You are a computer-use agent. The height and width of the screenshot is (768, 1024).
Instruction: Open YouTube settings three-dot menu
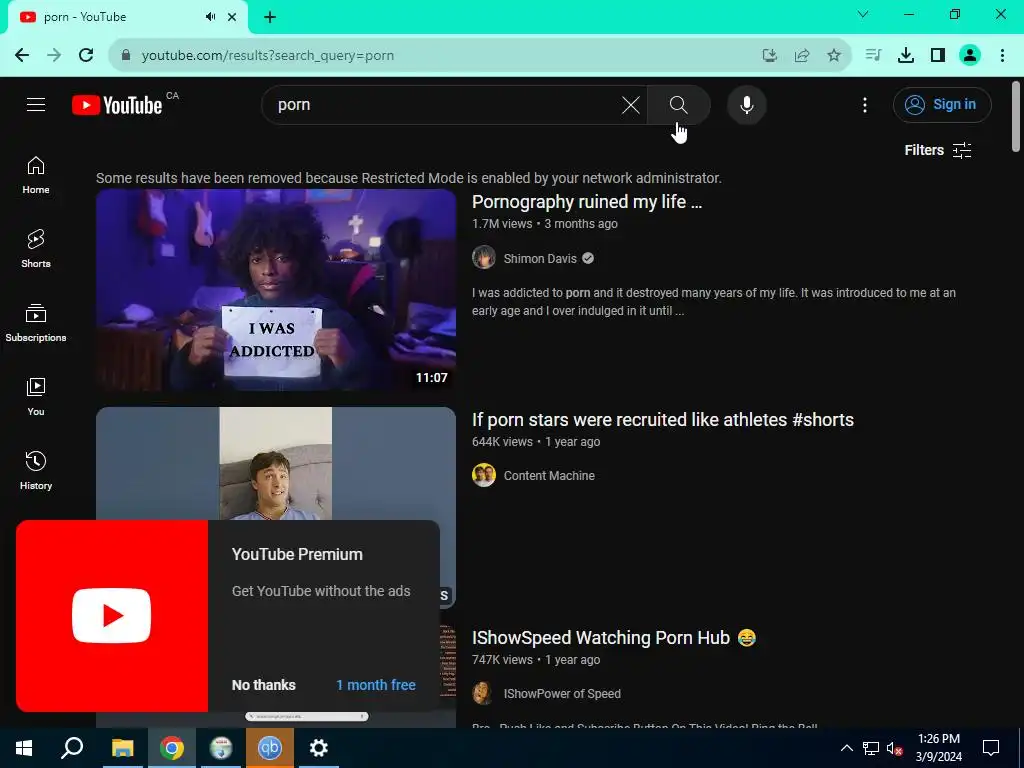click(865, 104)
